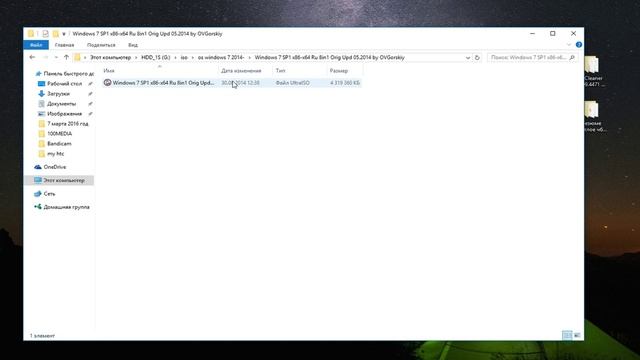Open Загрузки in the sidebar

point(58,93)
